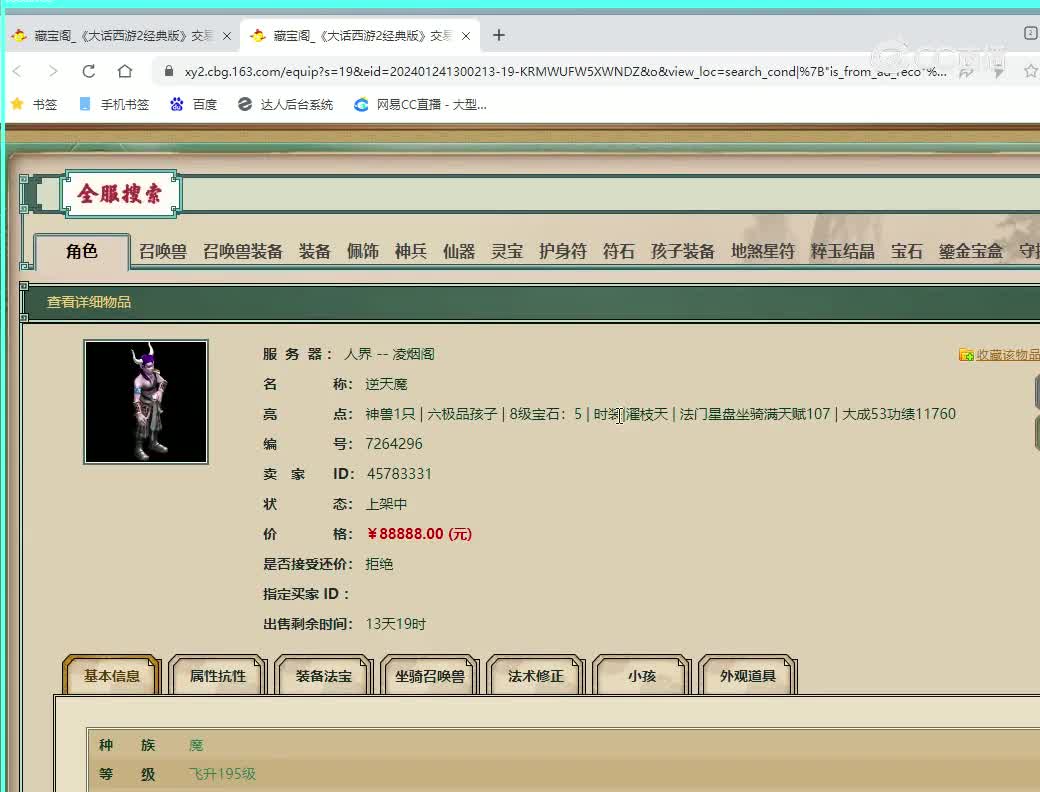This screenshot has width=1040, height=792.
Task: Click the 全服搜索 banner button
Action: 120,194
